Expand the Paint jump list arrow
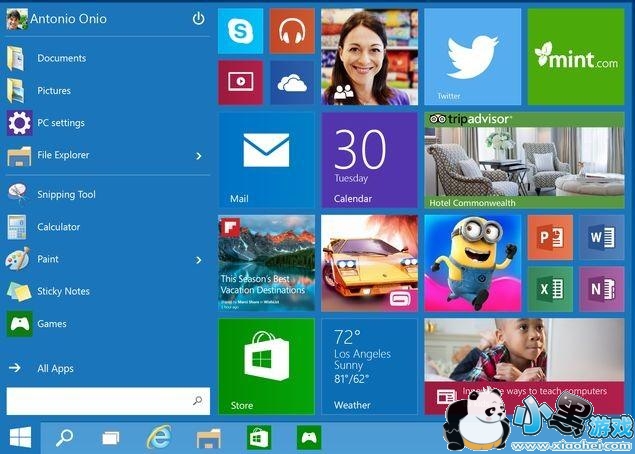This screenshot has height=454, width=635. tap(199, 260)
